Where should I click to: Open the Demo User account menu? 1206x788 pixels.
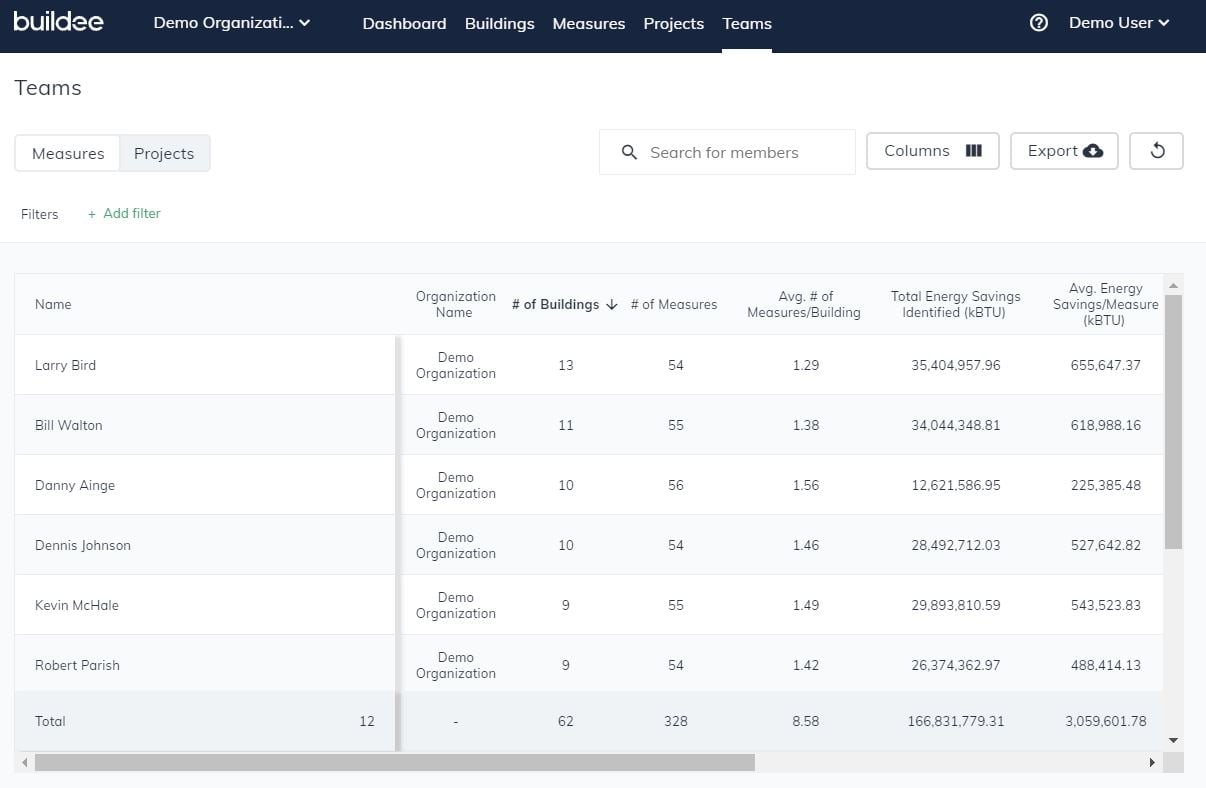(1118, 23)
